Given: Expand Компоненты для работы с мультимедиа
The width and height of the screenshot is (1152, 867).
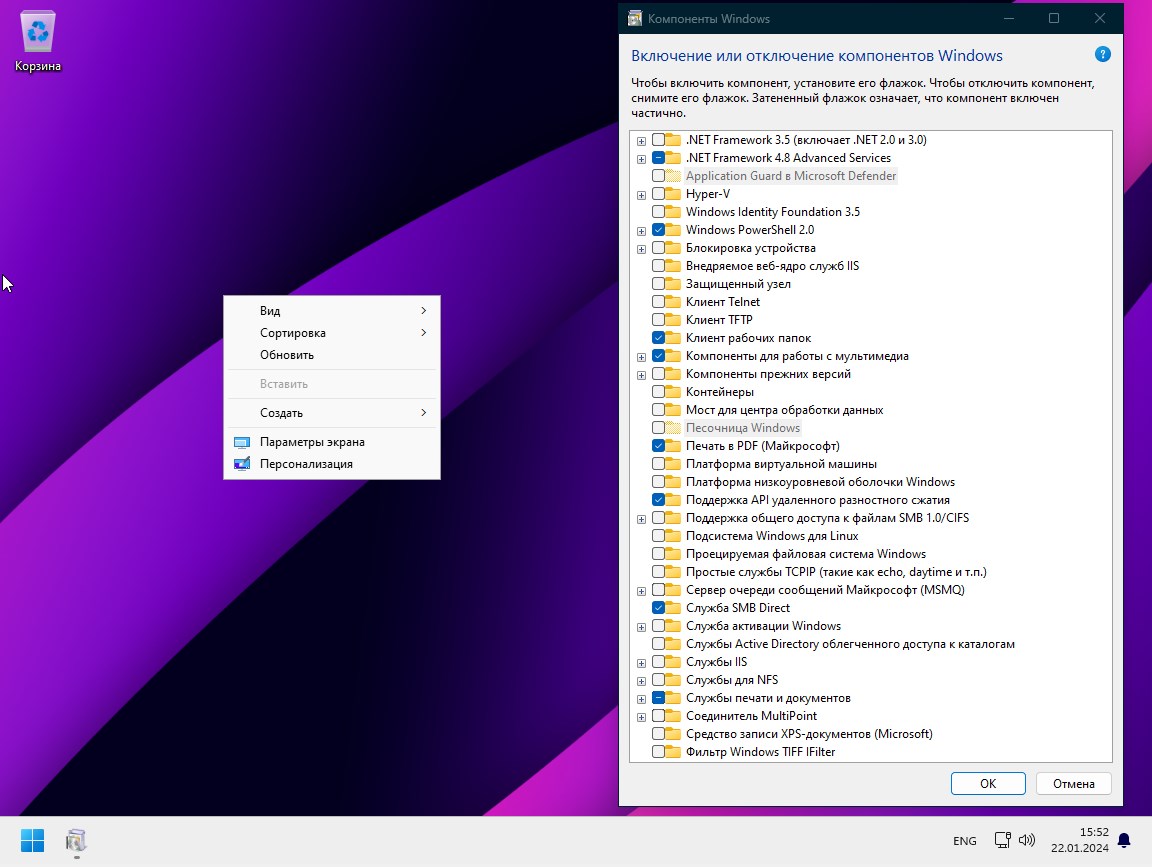Looking at the screenshot, I should (641, 357).
